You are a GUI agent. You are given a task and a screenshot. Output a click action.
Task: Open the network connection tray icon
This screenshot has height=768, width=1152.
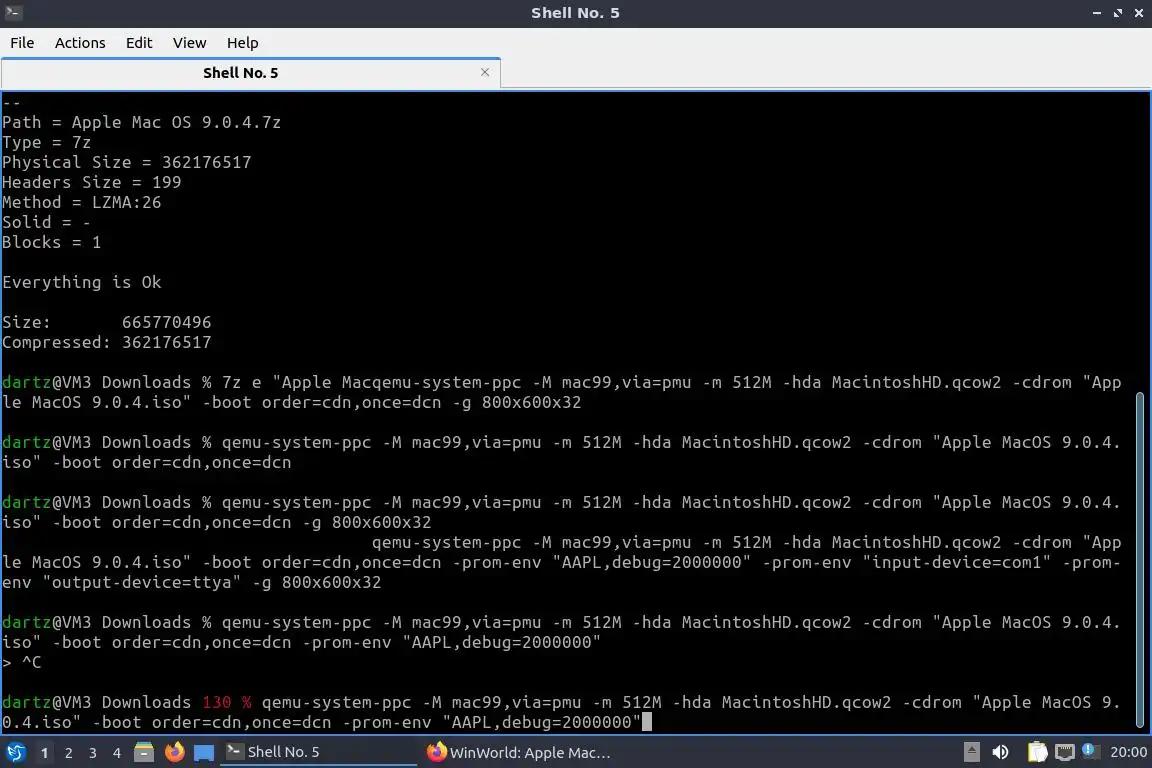pos(1064,752)
